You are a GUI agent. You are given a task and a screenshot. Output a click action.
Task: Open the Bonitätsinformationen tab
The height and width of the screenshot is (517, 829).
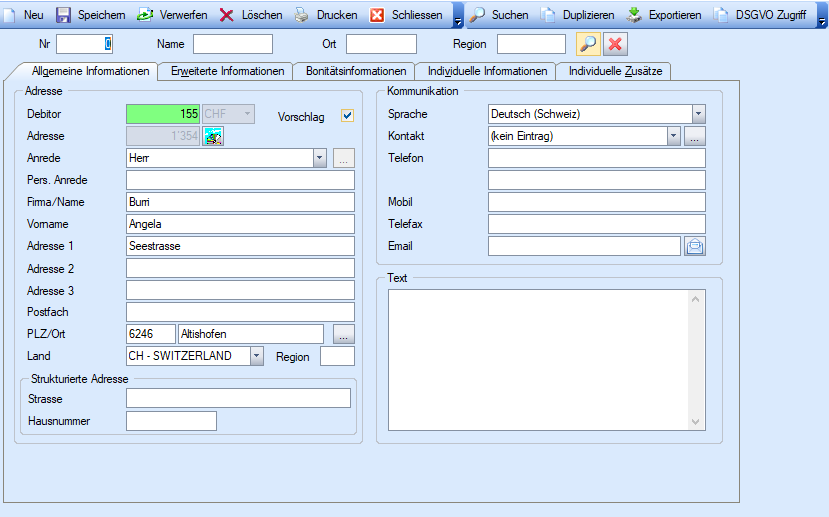[356, 71]
